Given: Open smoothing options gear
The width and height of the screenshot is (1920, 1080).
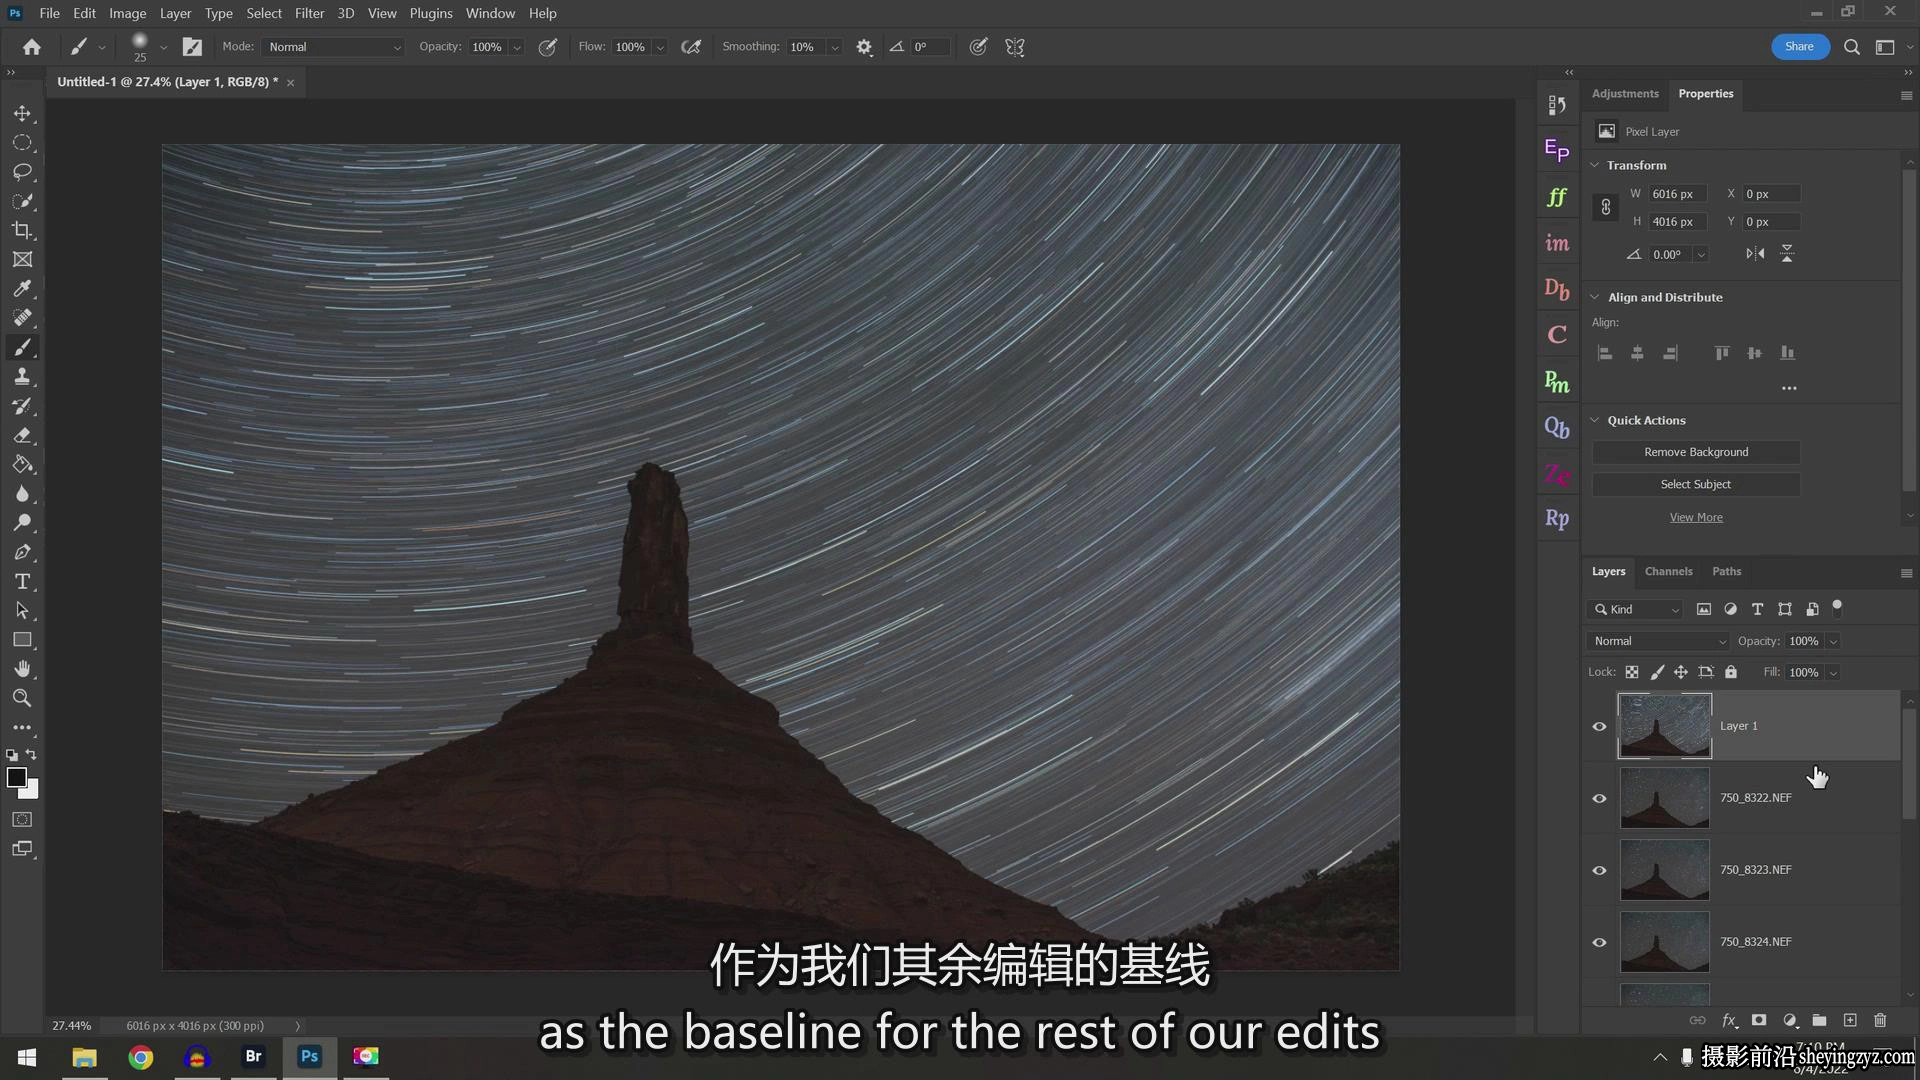Looking at the screenshot, I should [864, 47].
